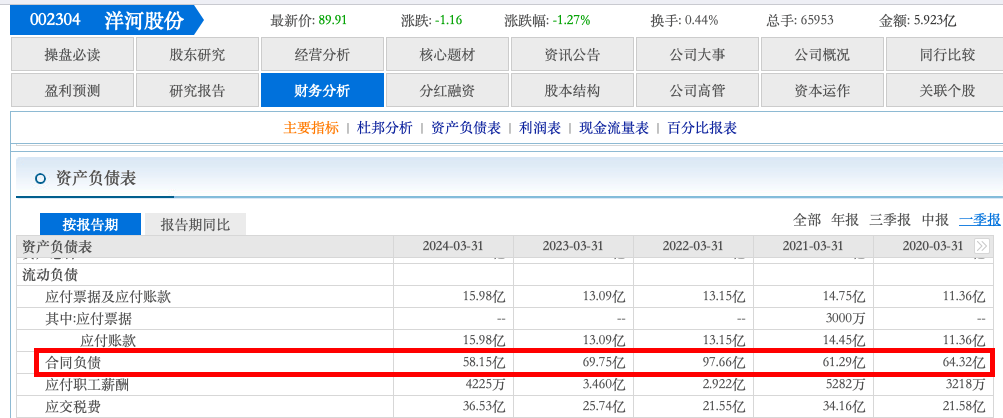Filter reports by 中报
Screen dimensions: 1003x418
(935, 220)
